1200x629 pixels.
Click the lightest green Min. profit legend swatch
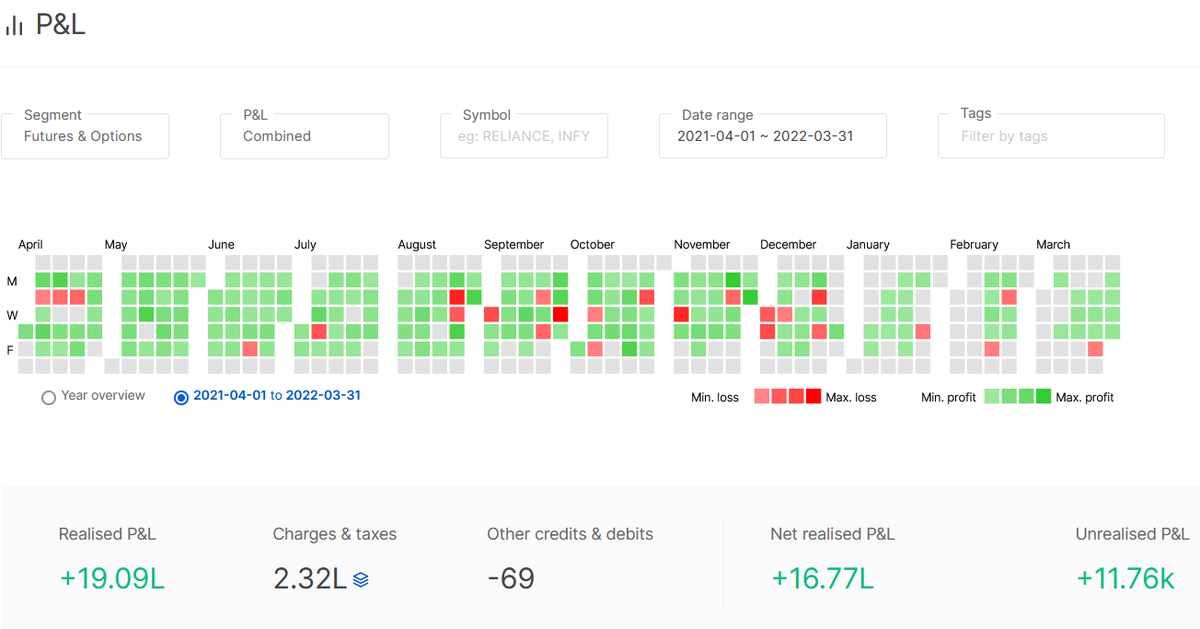992,396
